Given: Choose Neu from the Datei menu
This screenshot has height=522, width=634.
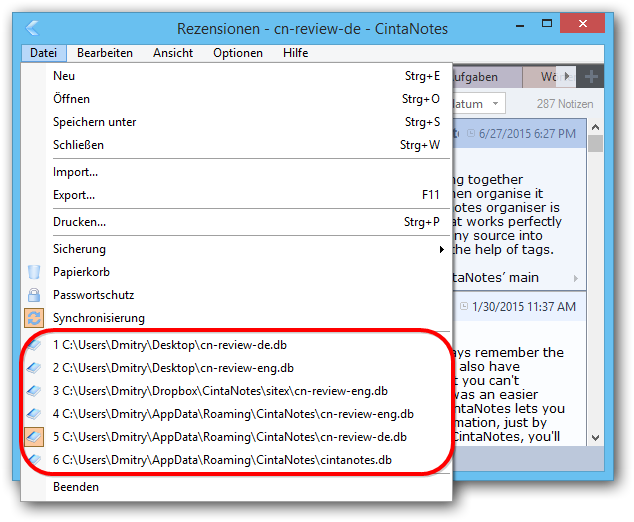Looking at the screenshot, I should pos(247,76).
